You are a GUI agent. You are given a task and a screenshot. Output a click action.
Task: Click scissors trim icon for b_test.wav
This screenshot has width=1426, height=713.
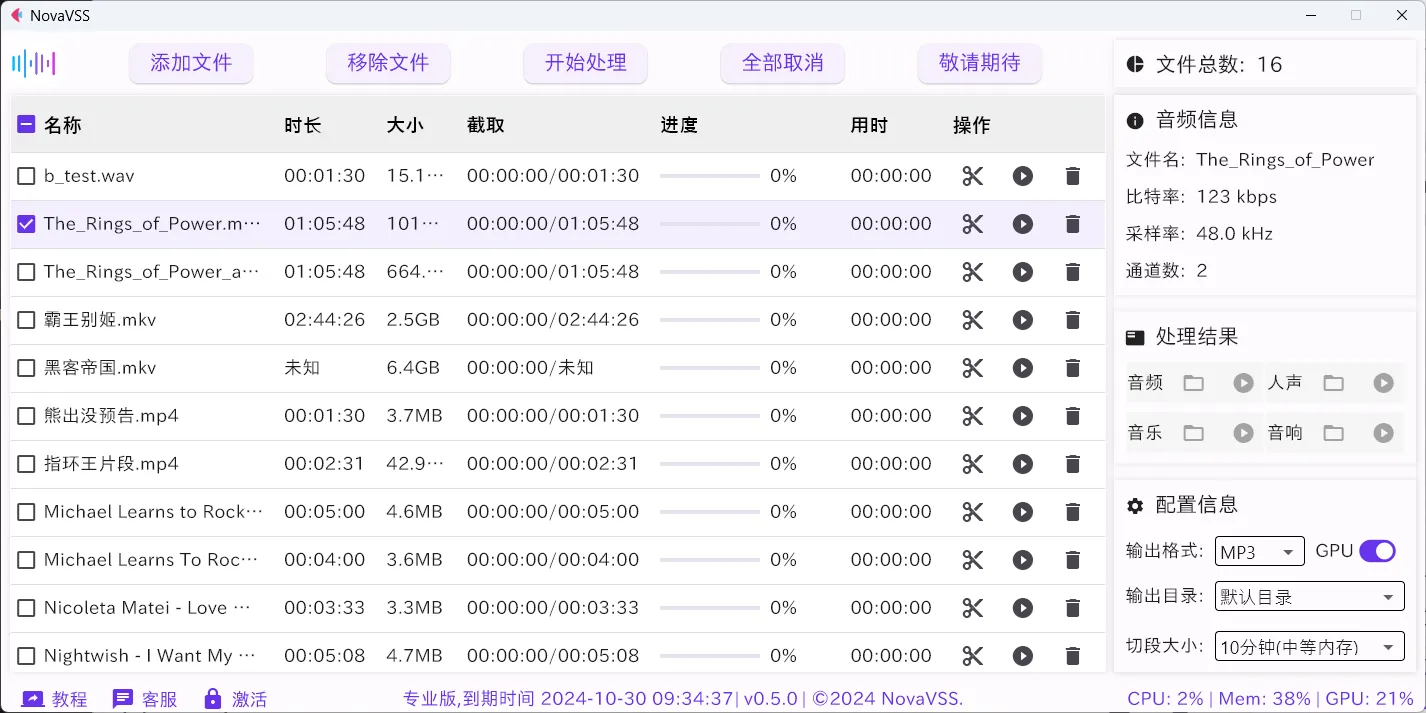point(972,176)
